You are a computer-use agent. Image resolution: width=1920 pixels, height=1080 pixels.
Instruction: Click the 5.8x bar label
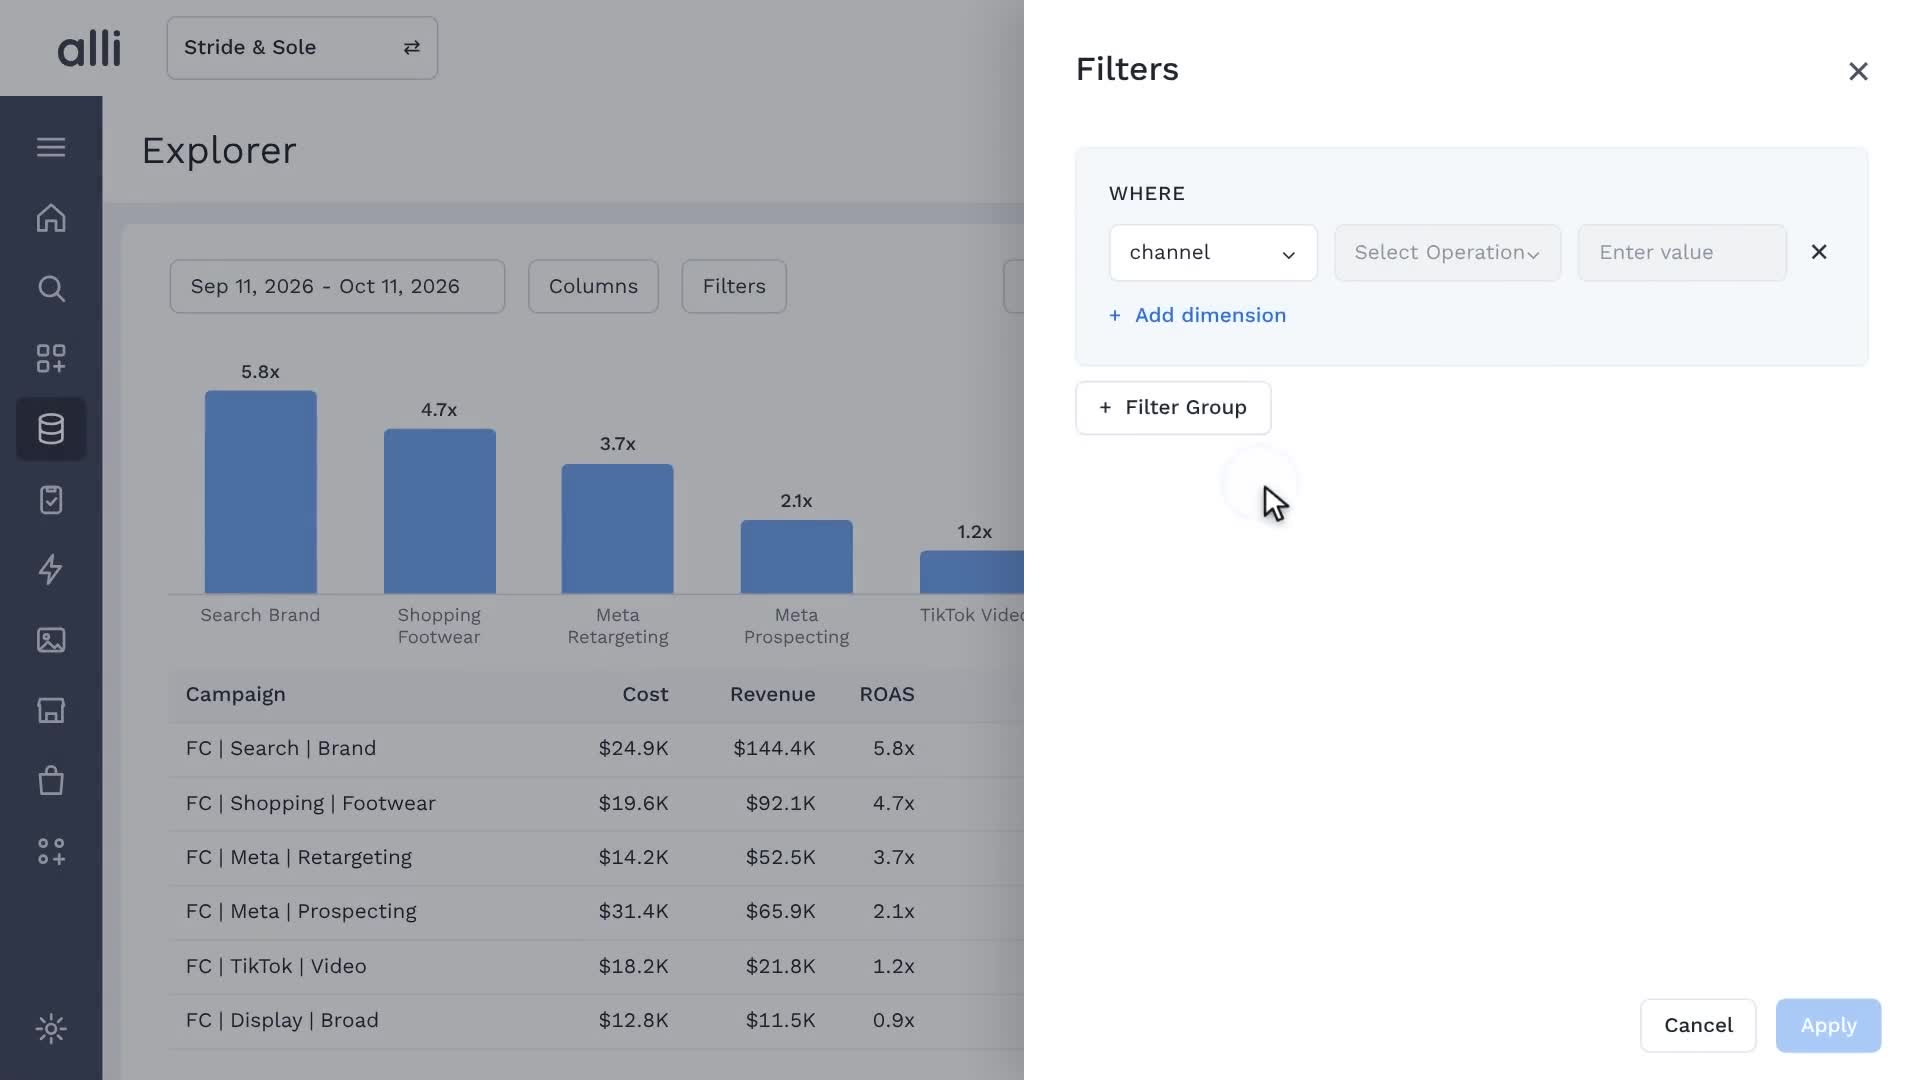pos(260,372)
